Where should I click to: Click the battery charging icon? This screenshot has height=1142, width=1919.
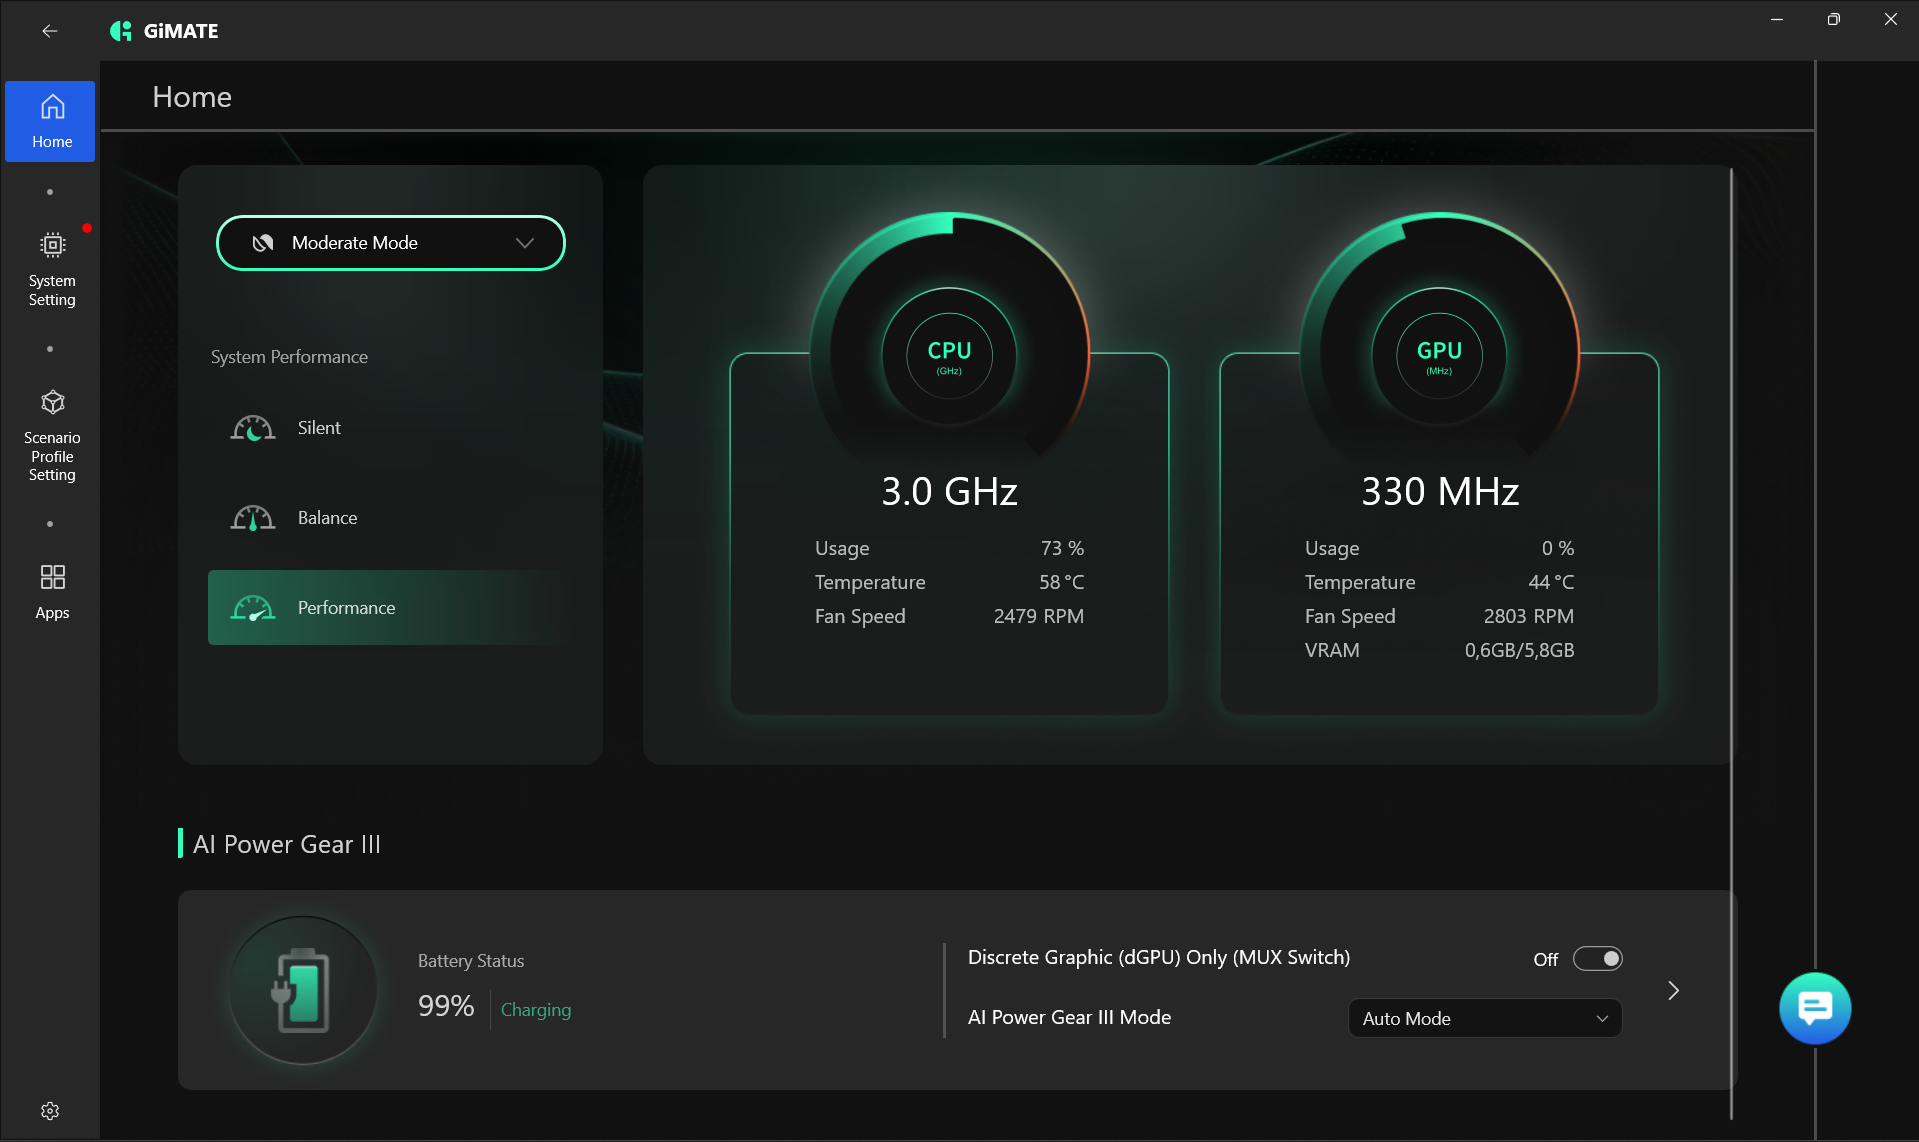pyautogui.click(x=303, y=990)
